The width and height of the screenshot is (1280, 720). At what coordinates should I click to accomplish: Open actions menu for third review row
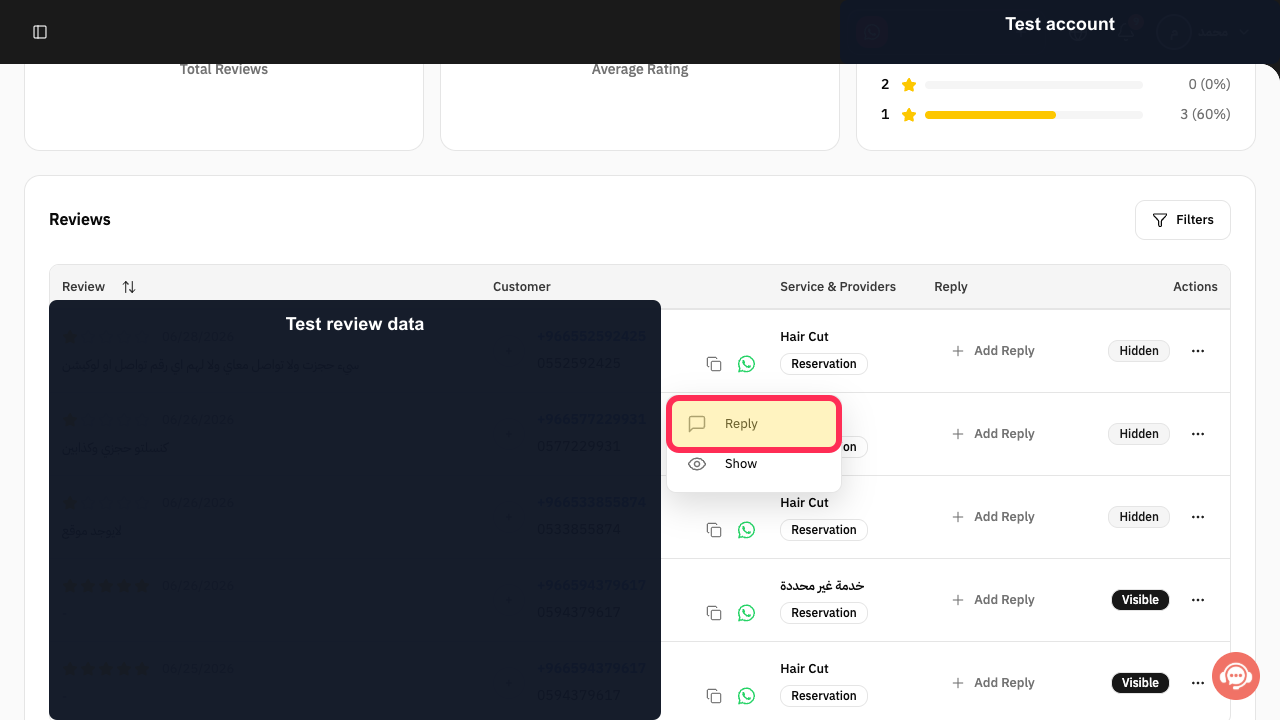click(x=1198, y=517)
